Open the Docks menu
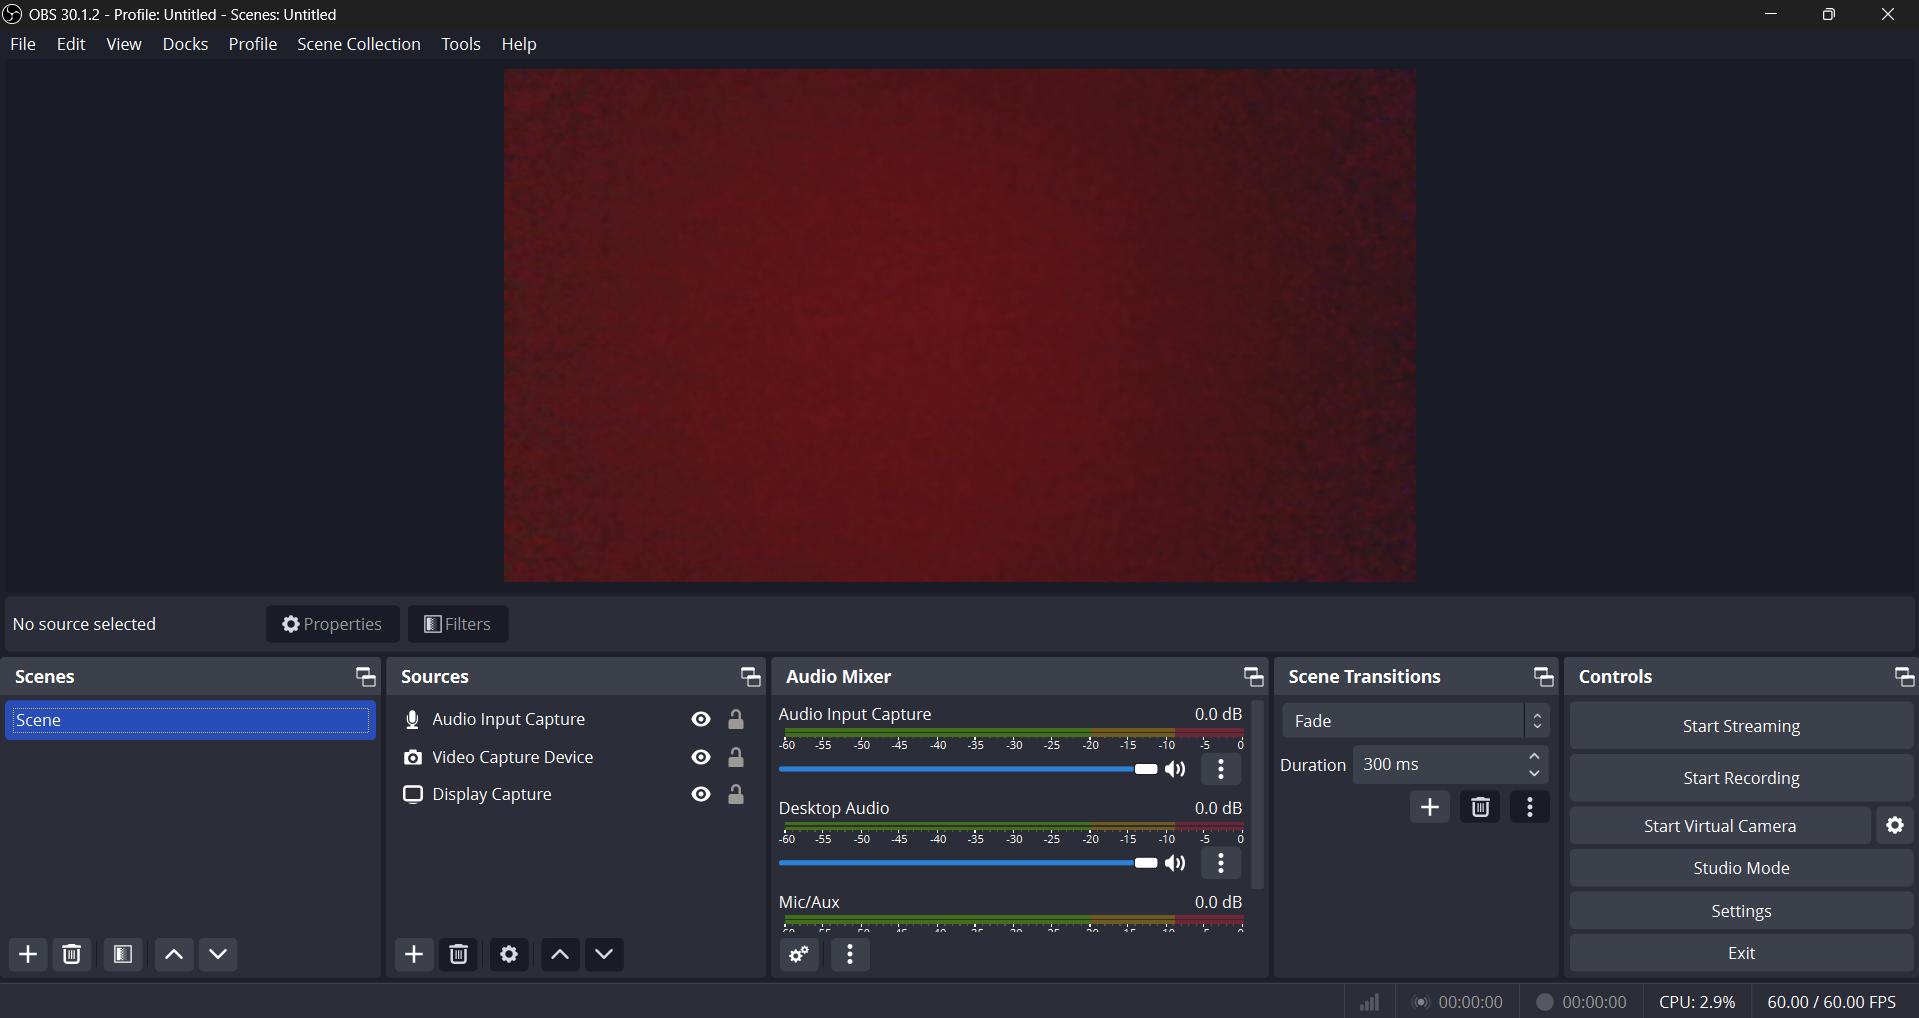 click(x=185, y=44)
